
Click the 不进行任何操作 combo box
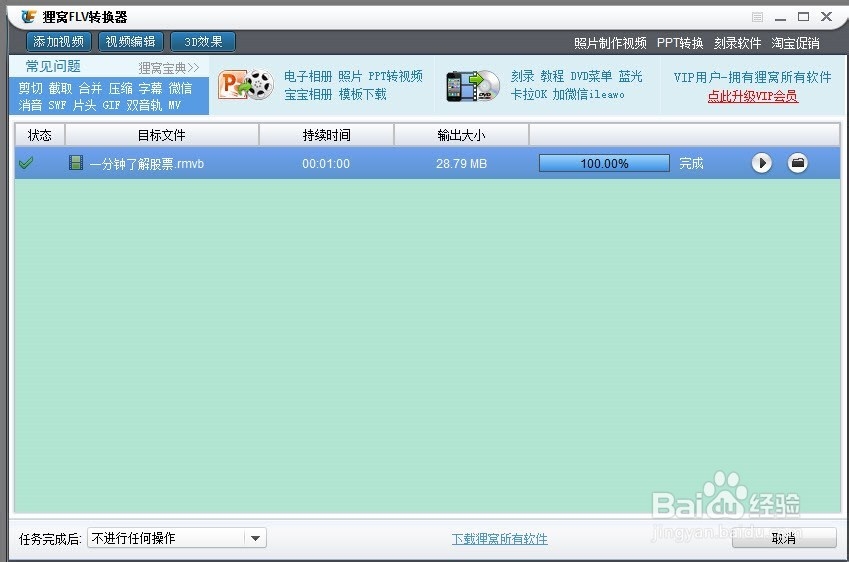(177, 538)
